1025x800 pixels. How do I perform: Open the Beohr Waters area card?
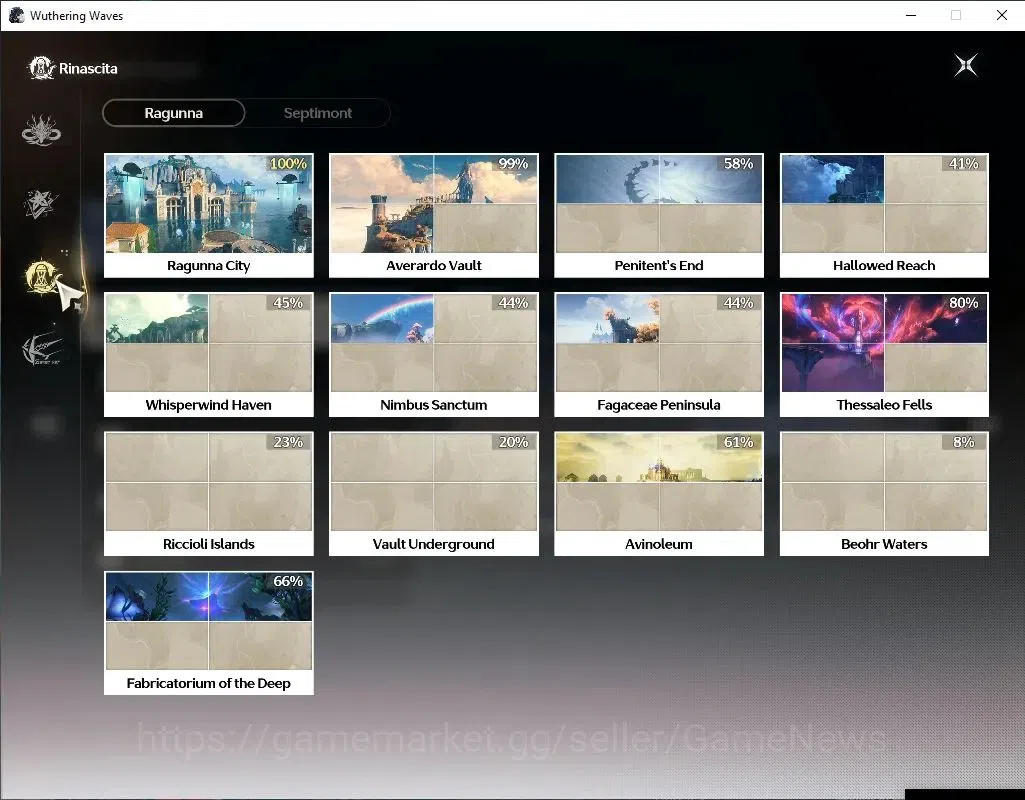click(x=884, y=493)
